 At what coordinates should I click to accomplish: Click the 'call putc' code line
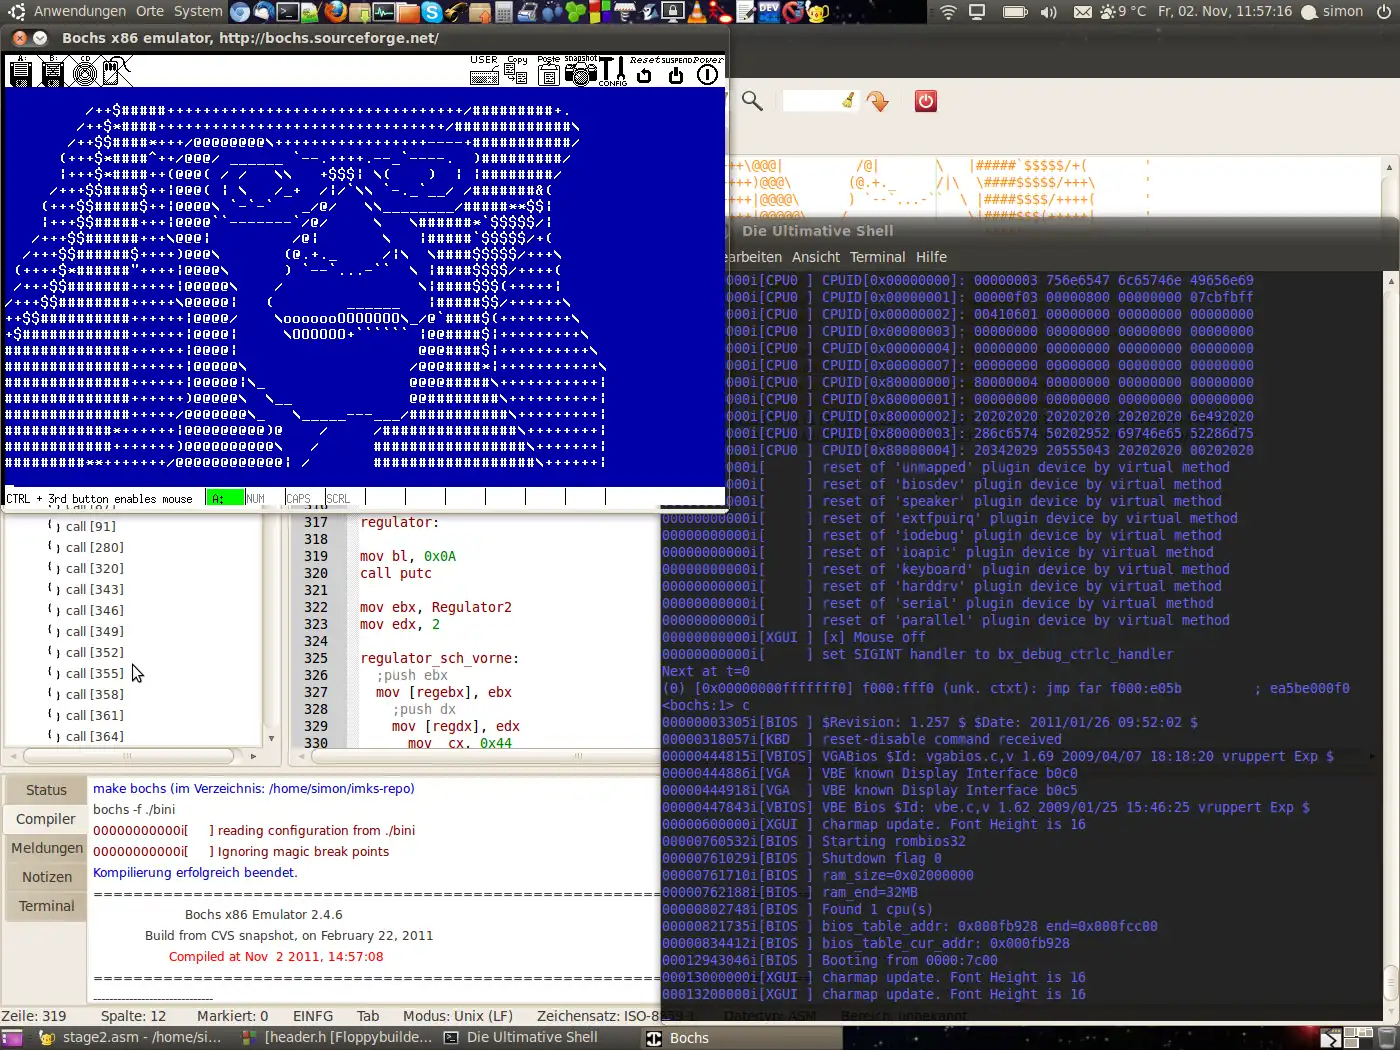[x=396, y=573]
